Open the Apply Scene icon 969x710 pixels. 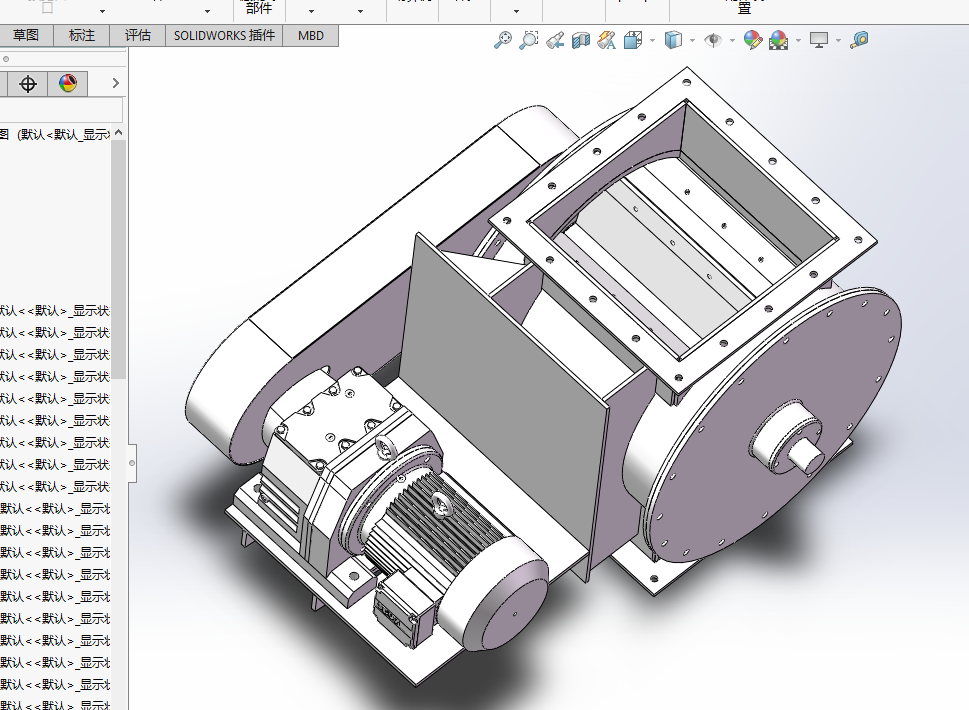click(778, 40)
